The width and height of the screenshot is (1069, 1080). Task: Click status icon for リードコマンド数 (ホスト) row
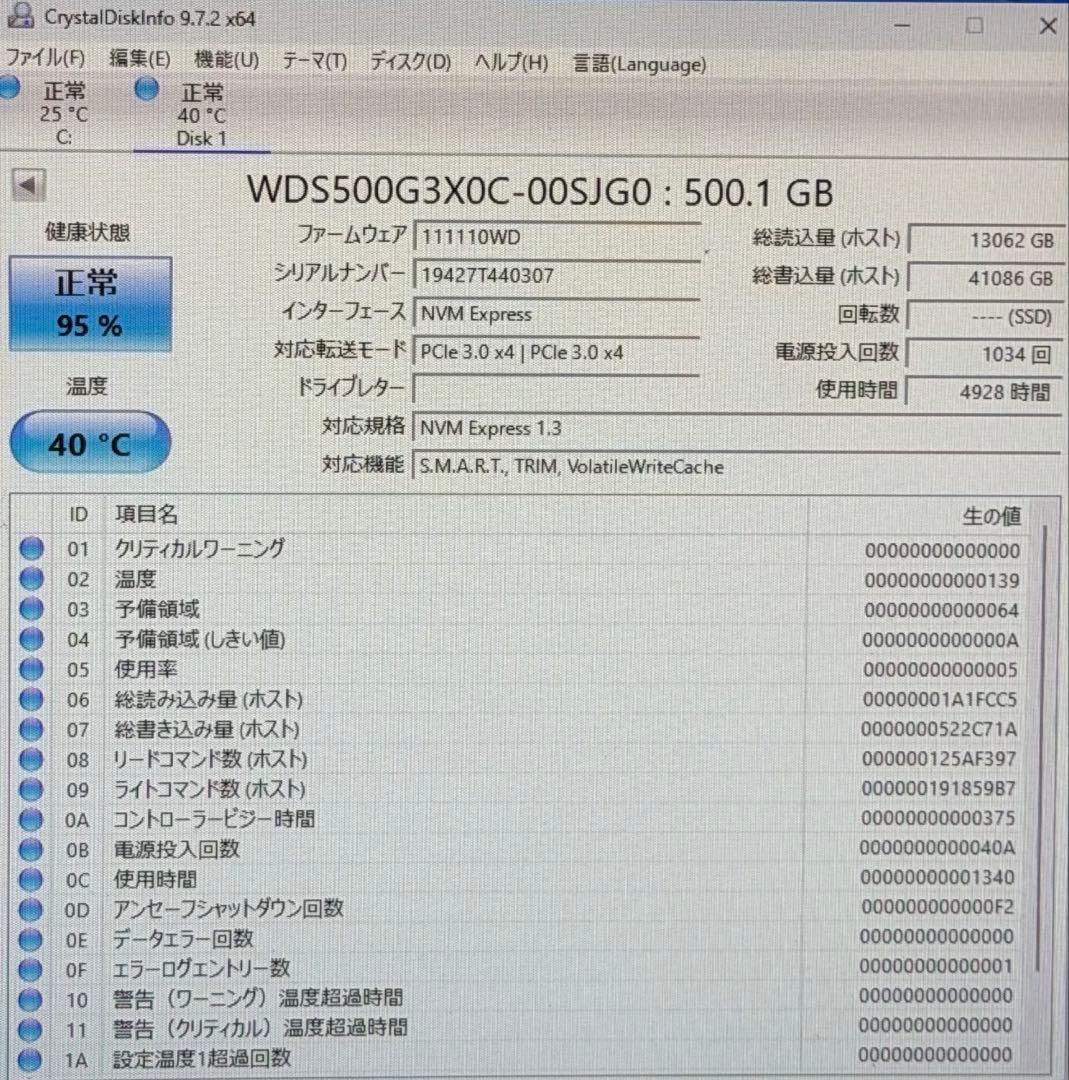click(31, 760)
